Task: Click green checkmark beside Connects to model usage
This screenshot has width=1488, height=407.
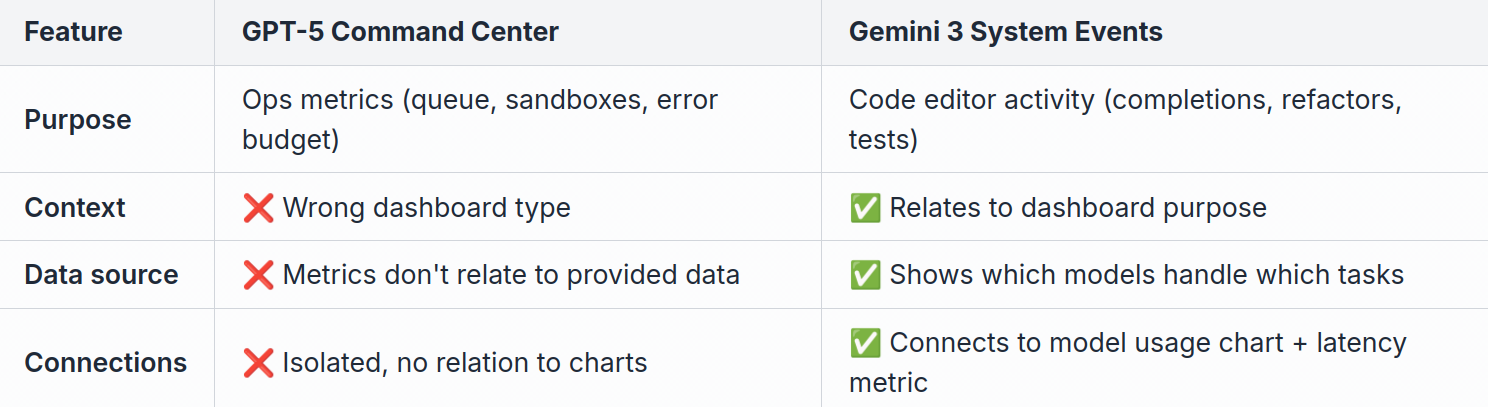Action: (865, 343)
